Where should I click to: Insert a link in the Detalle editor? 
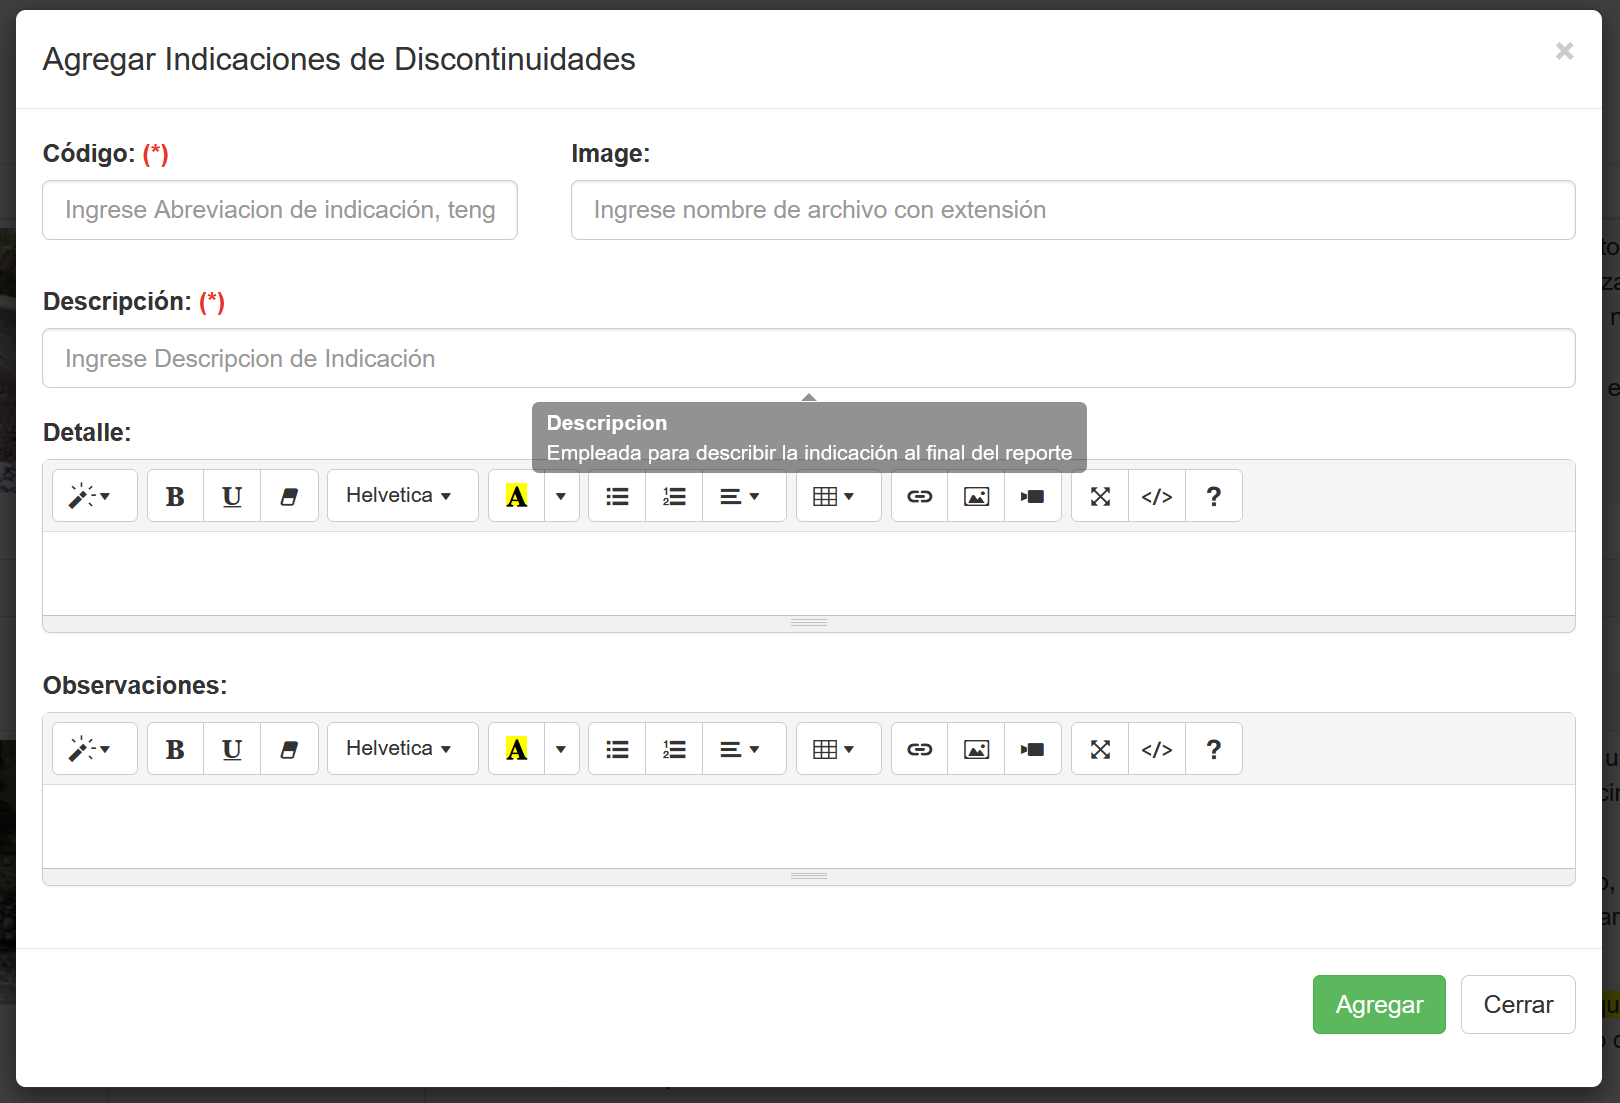919,496
